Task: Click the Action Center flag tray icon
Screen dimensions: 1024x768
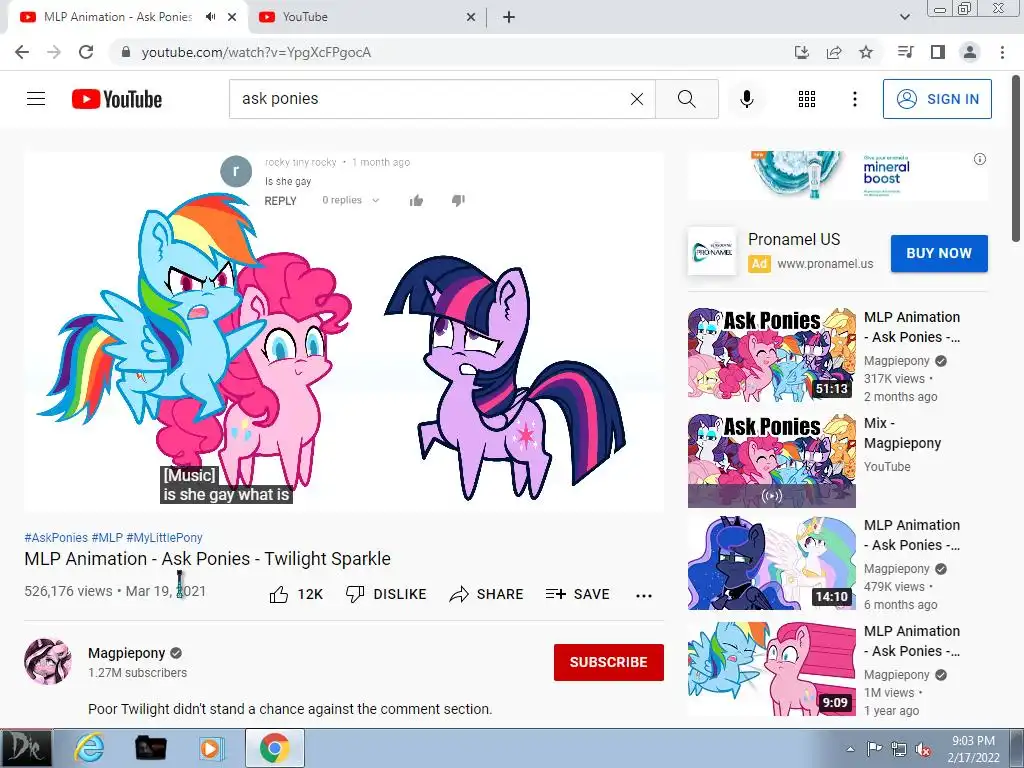Action: [x=874, y=749]
